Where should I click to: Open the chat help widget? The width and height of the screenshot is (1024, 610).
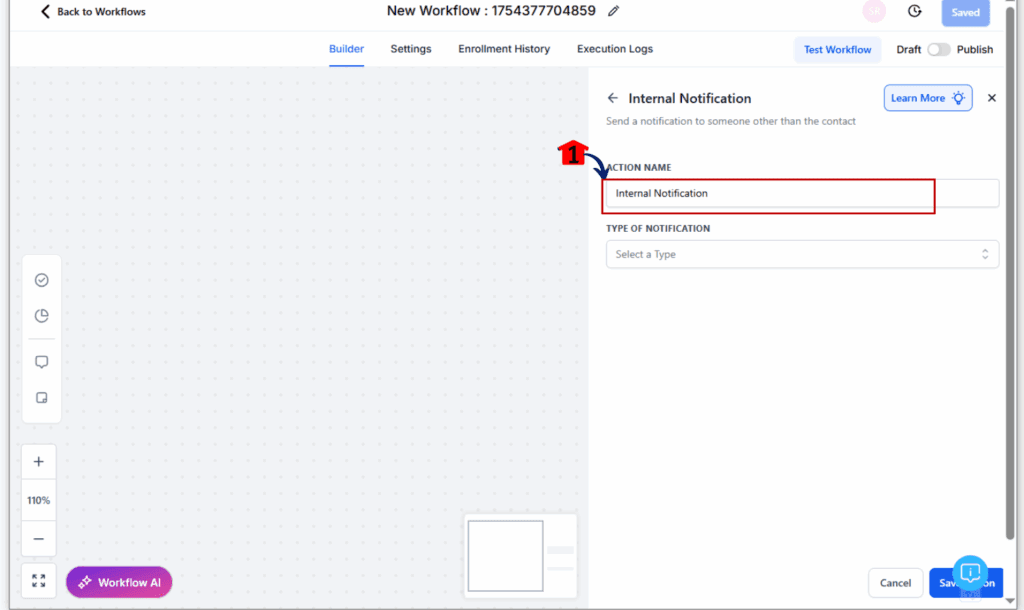coord(970,573)
